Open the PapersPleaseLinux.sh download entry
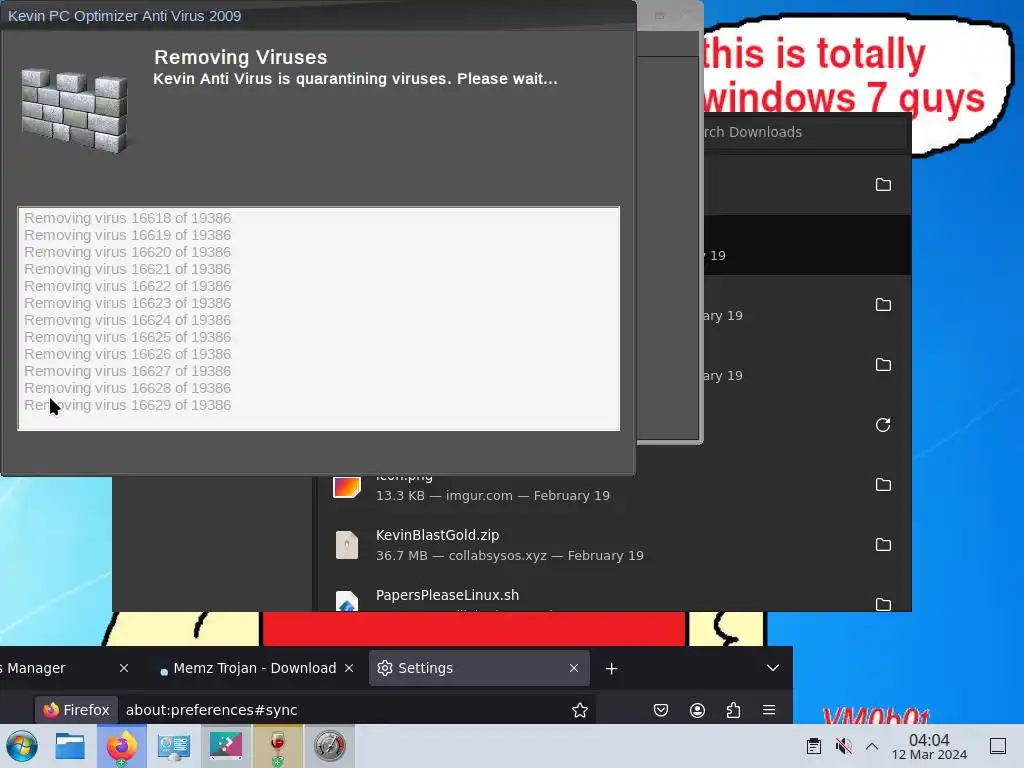The image size is (1024, 768). click(614, 594)
